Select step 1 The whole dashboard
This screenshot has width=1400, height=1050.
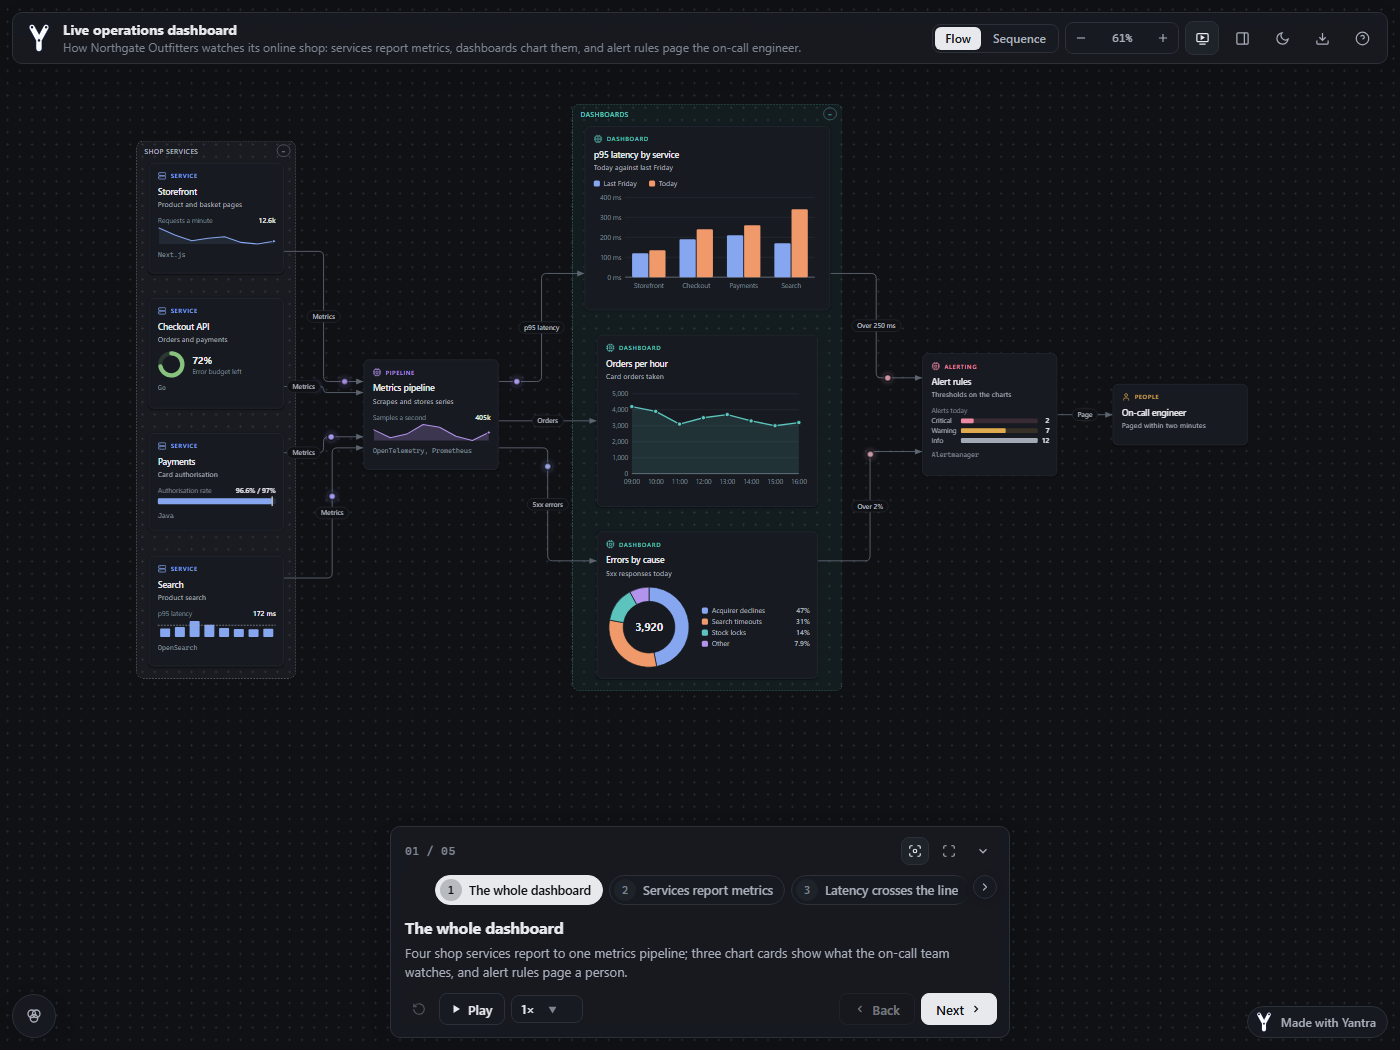point(519,890)
